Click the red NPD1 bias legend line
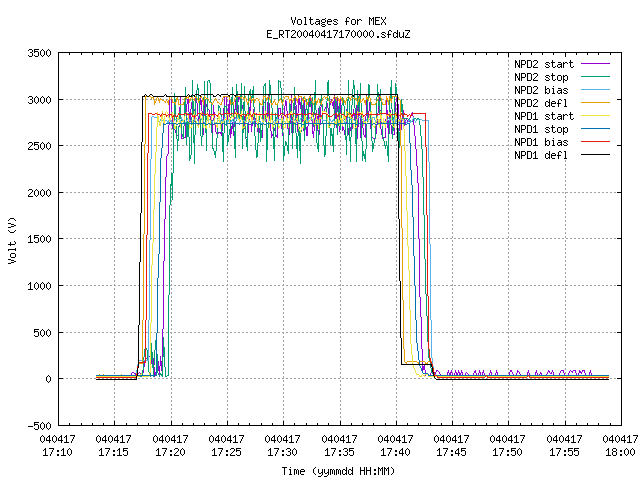Screen dimensions: 640x480 coord(596,142)
